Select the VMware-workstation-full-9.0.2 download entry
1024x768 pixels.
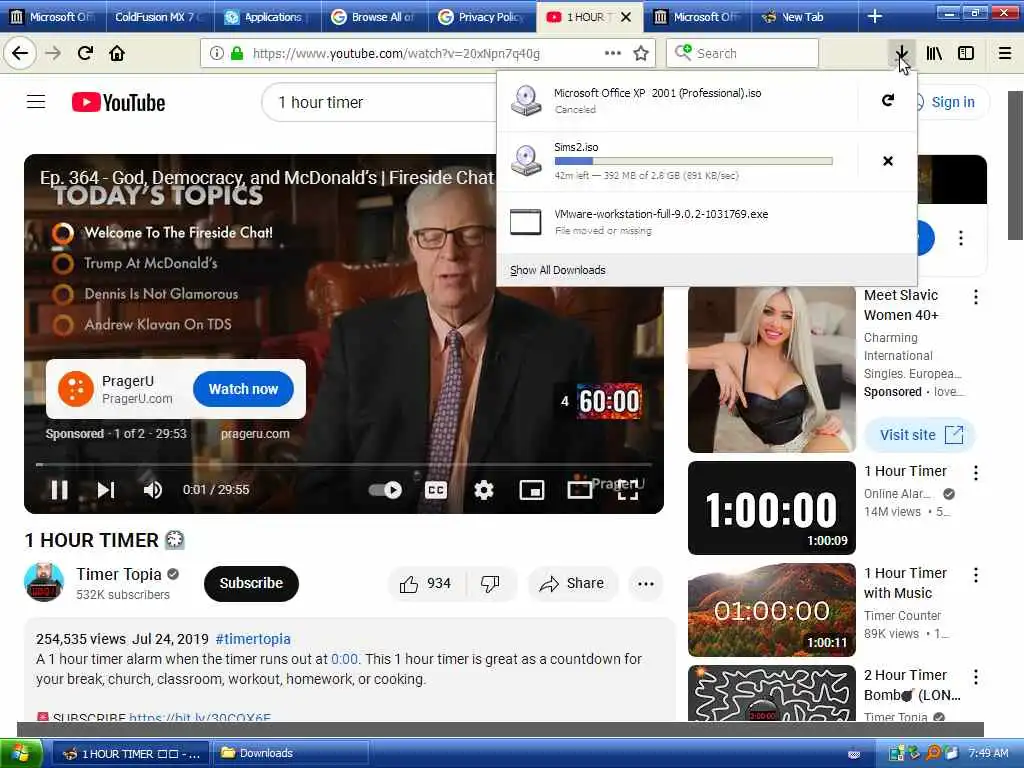tap(707, 222)
